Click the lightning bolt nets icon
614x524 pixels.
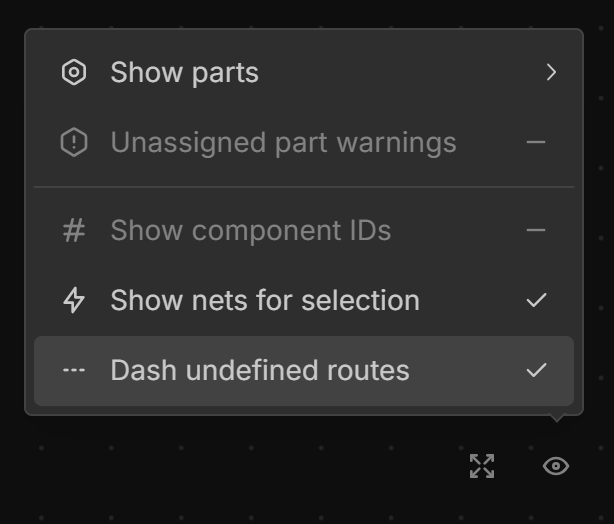tap(74, 301)
